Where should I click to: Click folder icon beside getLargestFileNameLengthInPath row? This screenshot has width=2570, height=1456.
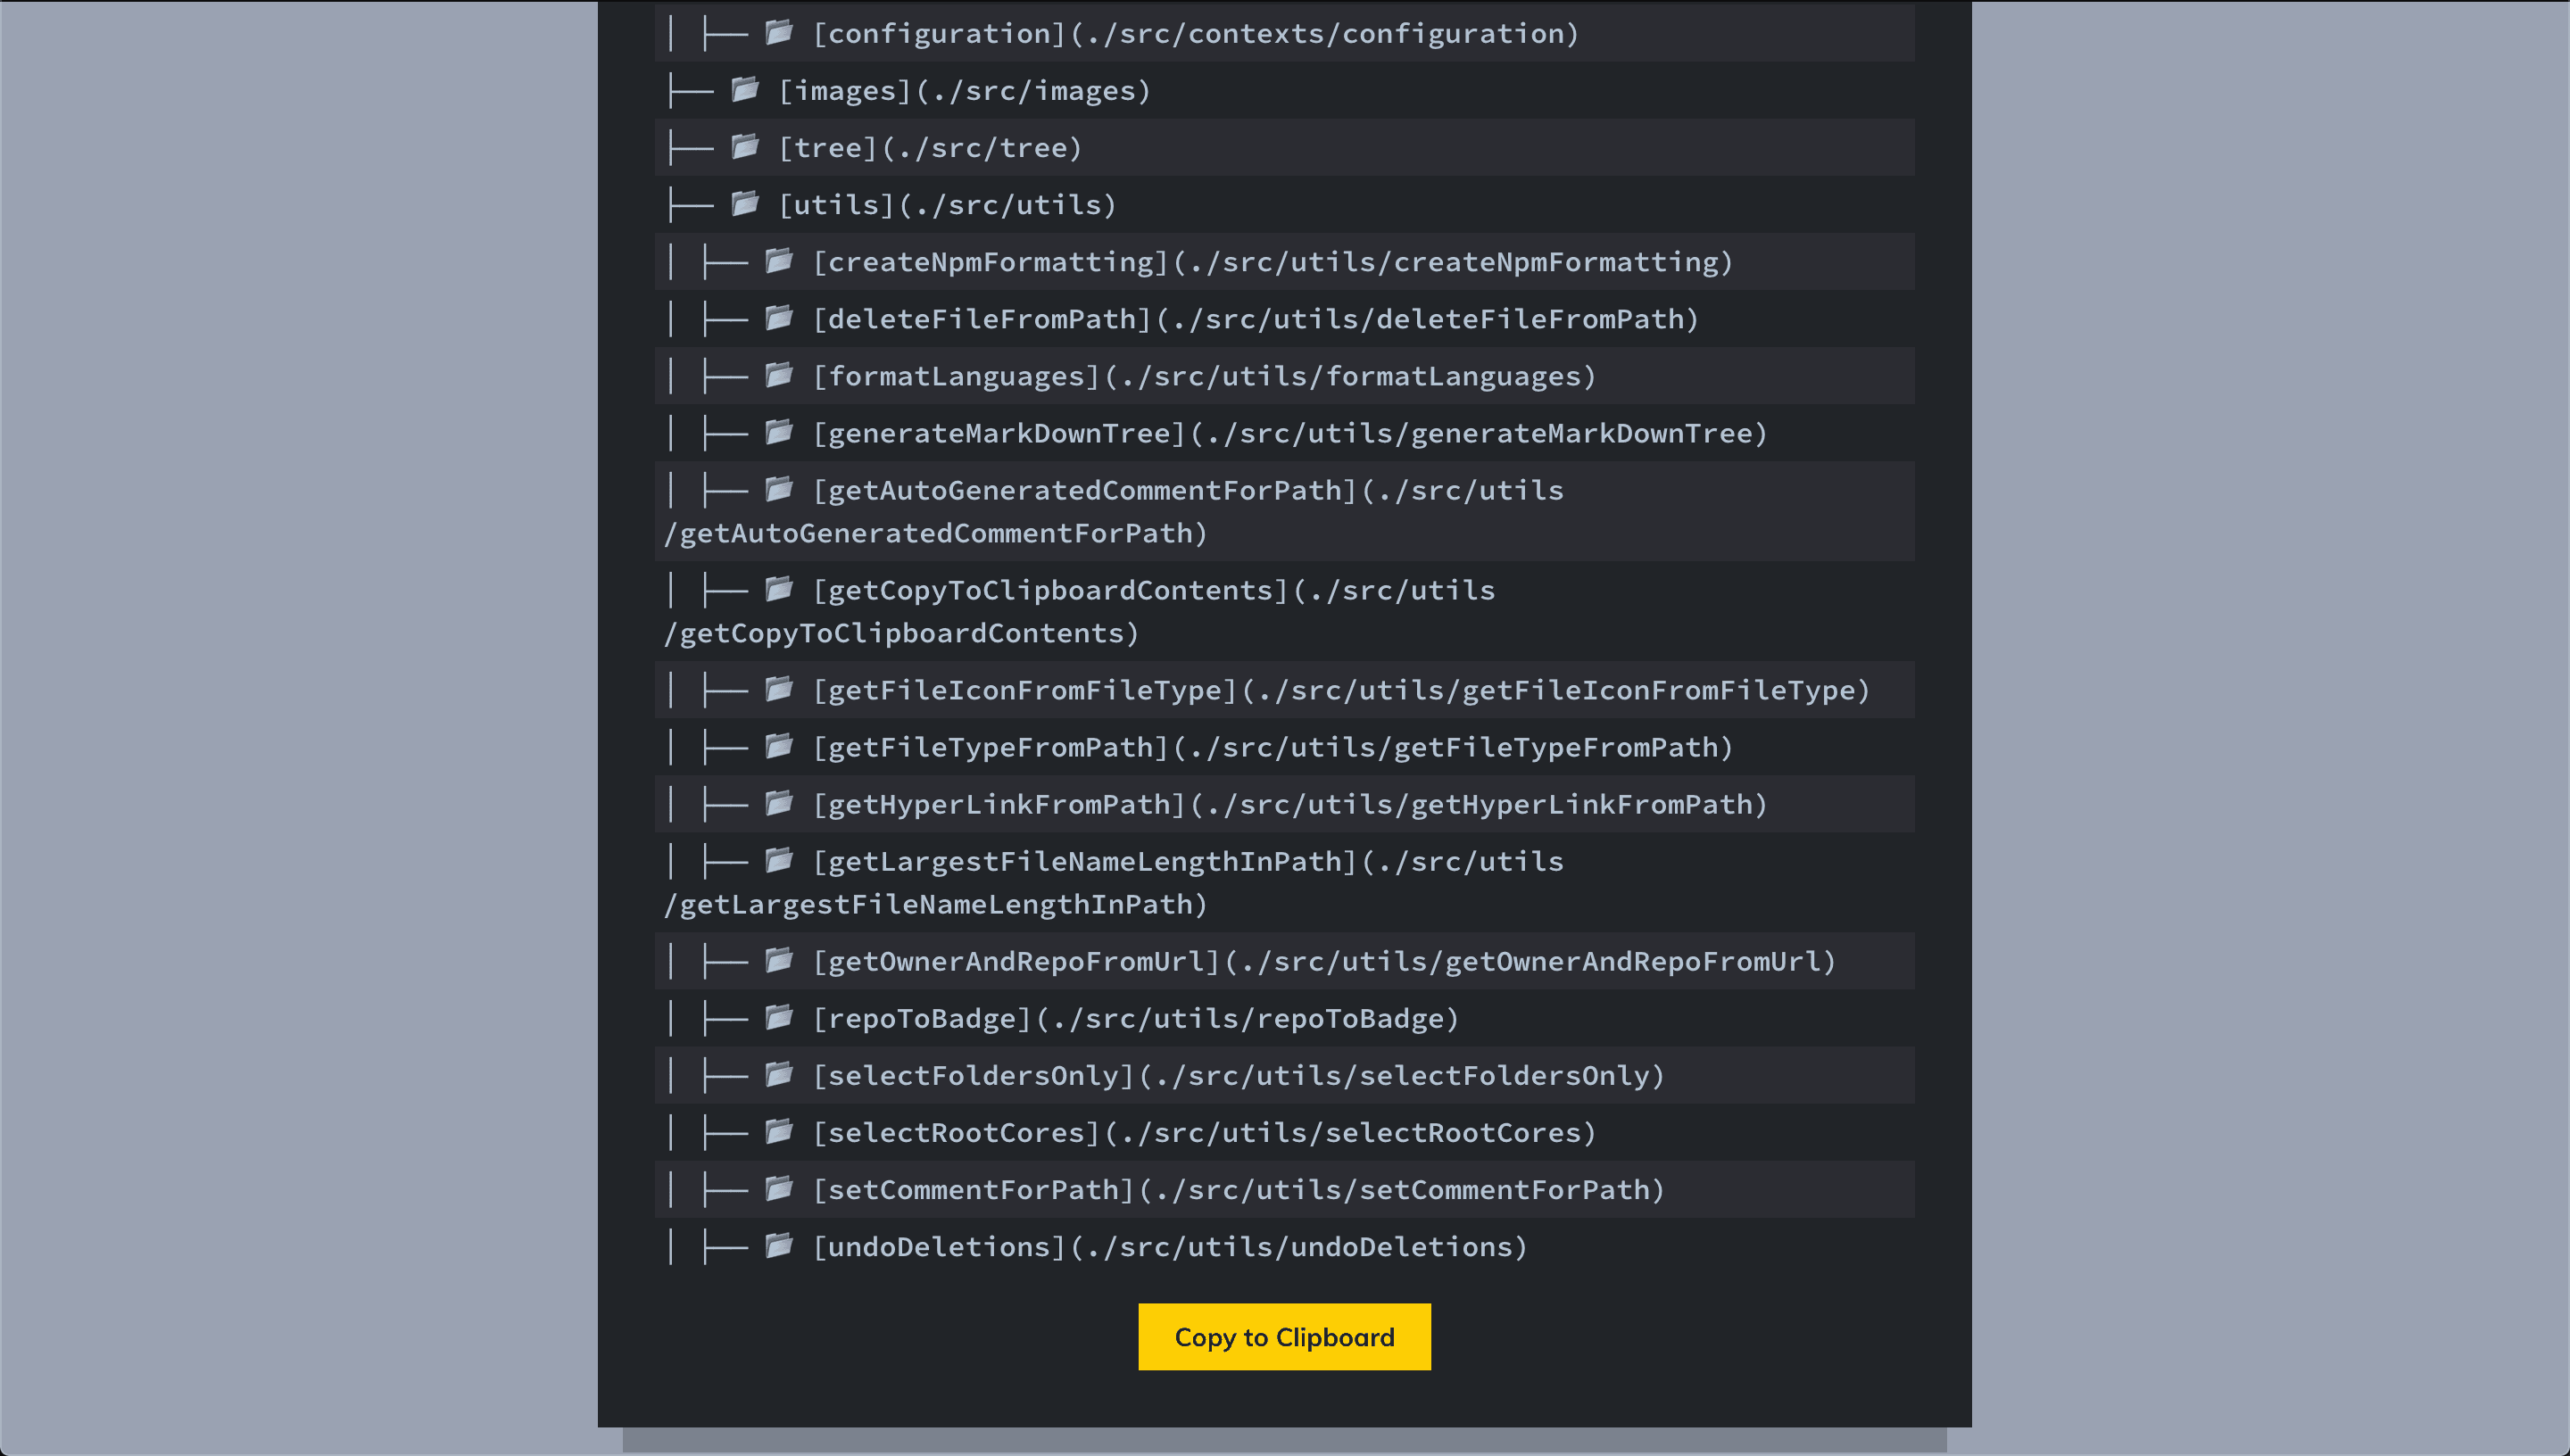779,860
